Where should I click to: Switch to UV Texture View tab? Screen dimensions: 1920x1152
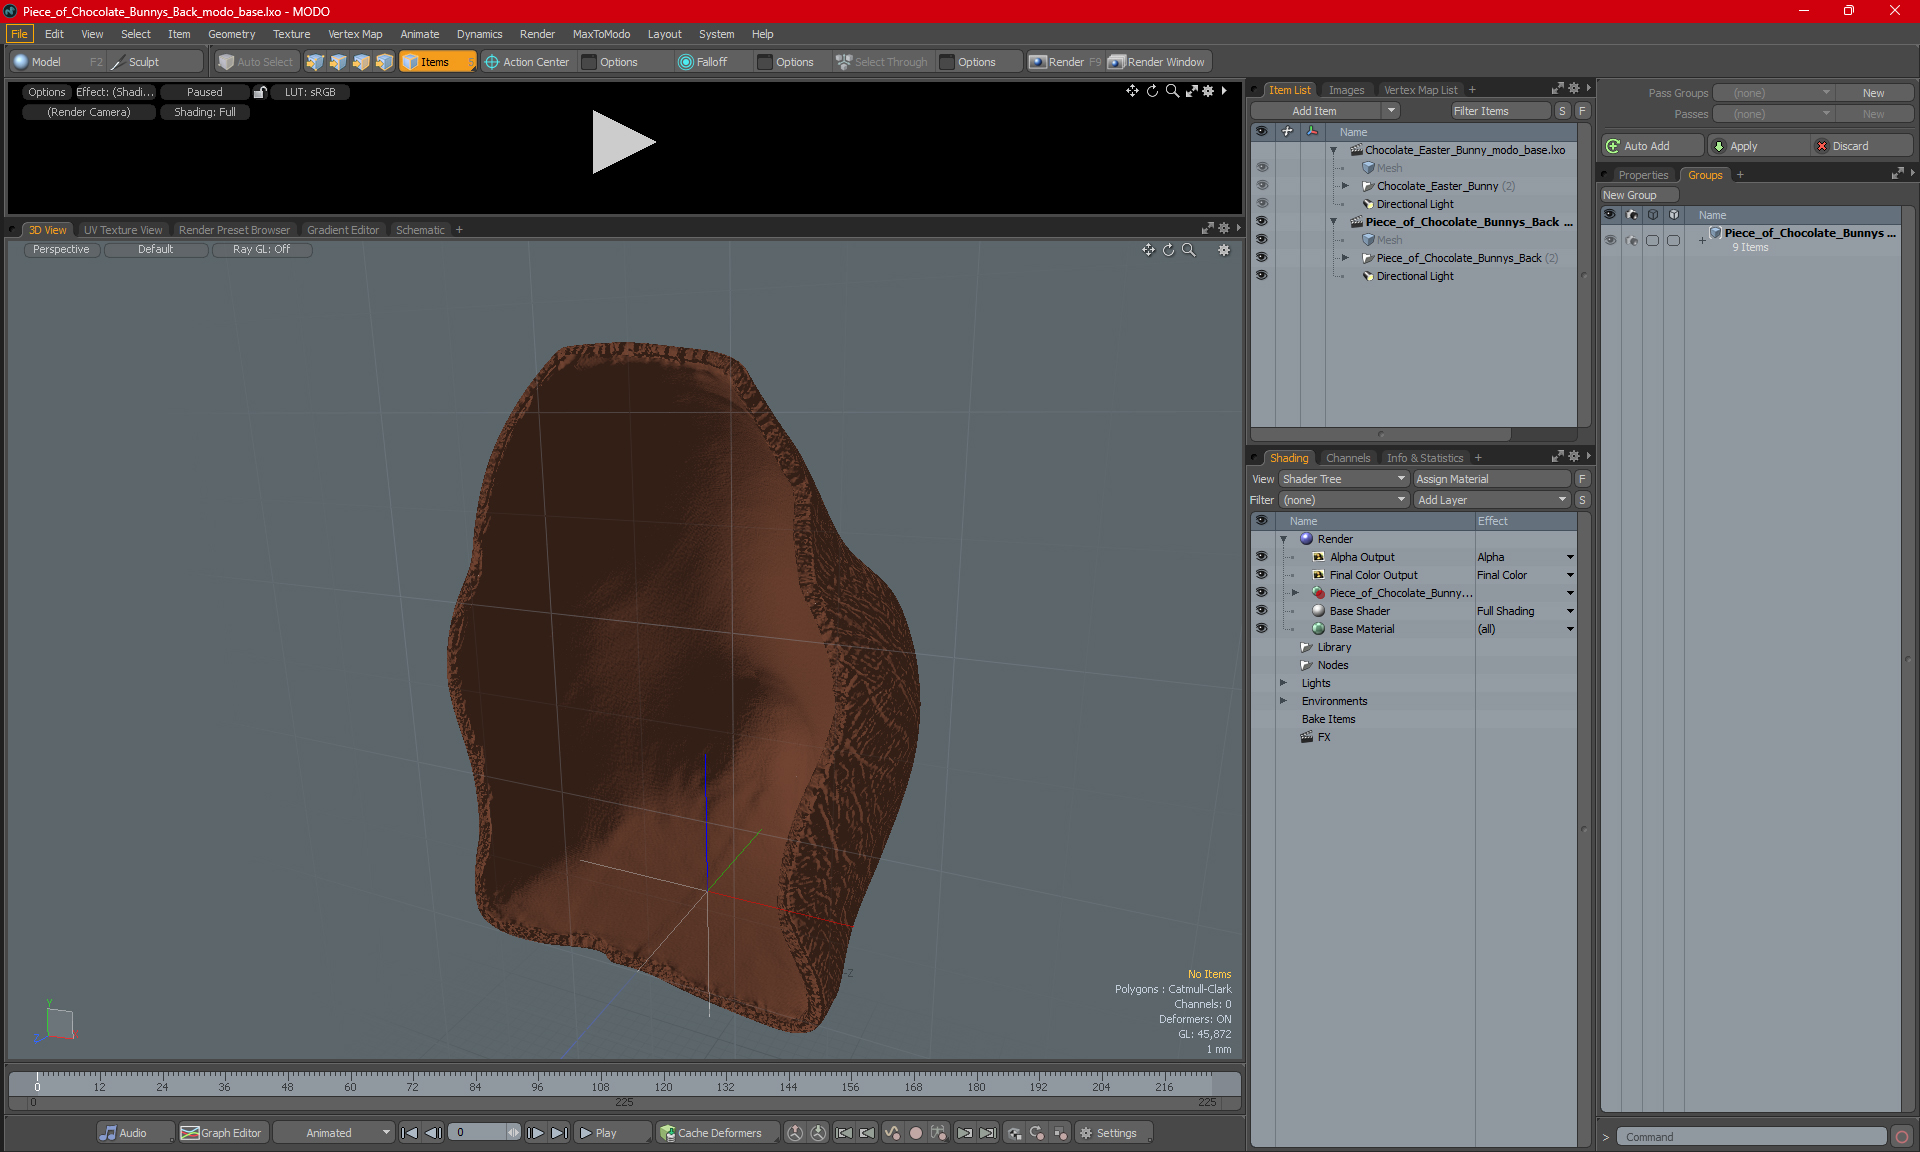pyautogui.click(x=122, y=230)
